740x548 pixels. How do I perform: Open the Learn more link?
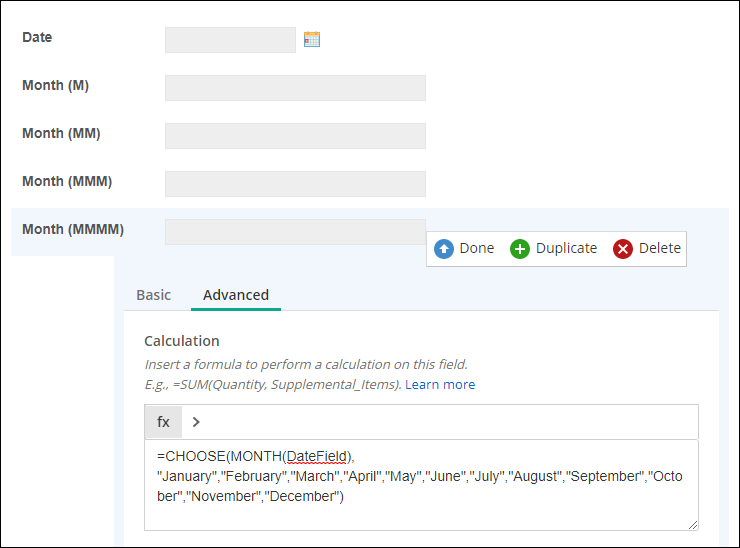(440, 385)
